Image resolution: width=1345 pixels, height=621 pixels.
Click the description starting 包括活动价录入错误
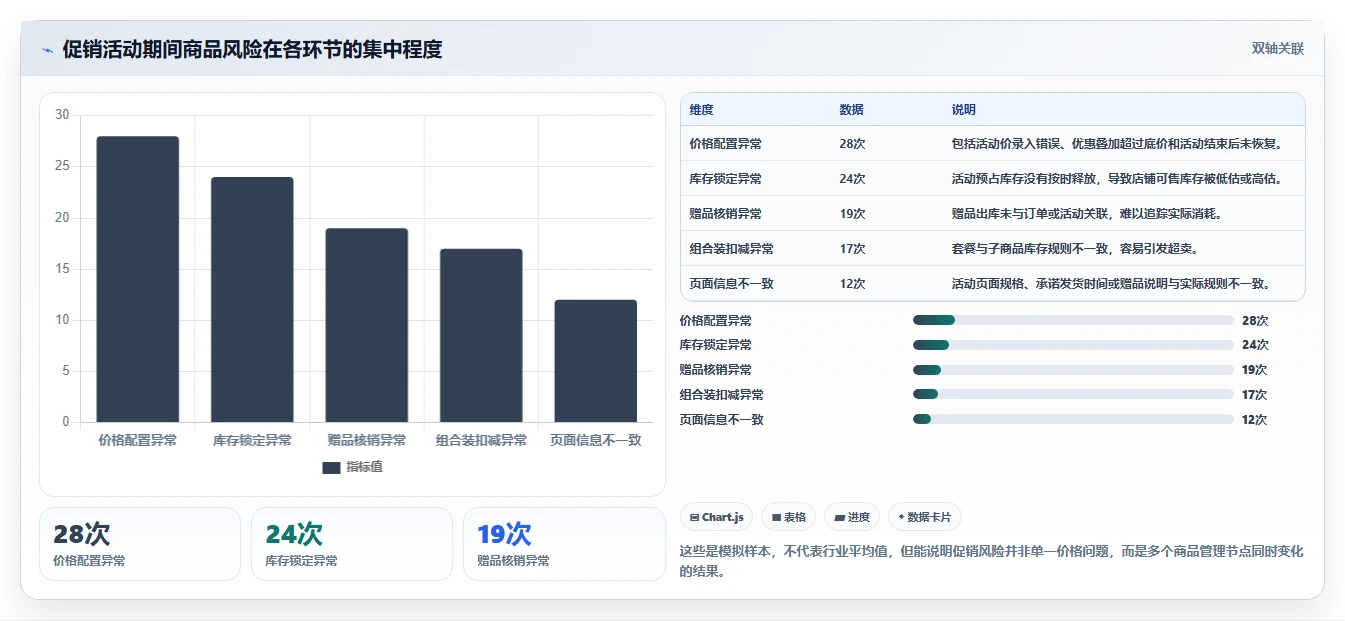[x=1116, y=144]
